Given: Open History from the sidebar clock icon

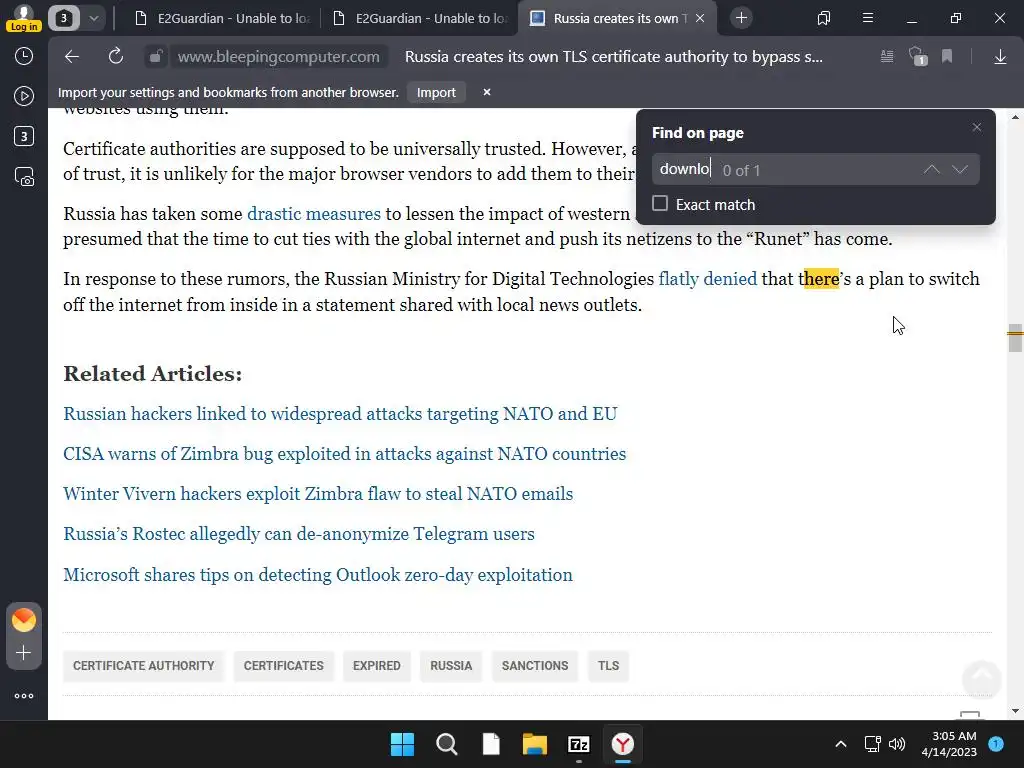Looking at the screenshot, I should [x=24, y=56].
